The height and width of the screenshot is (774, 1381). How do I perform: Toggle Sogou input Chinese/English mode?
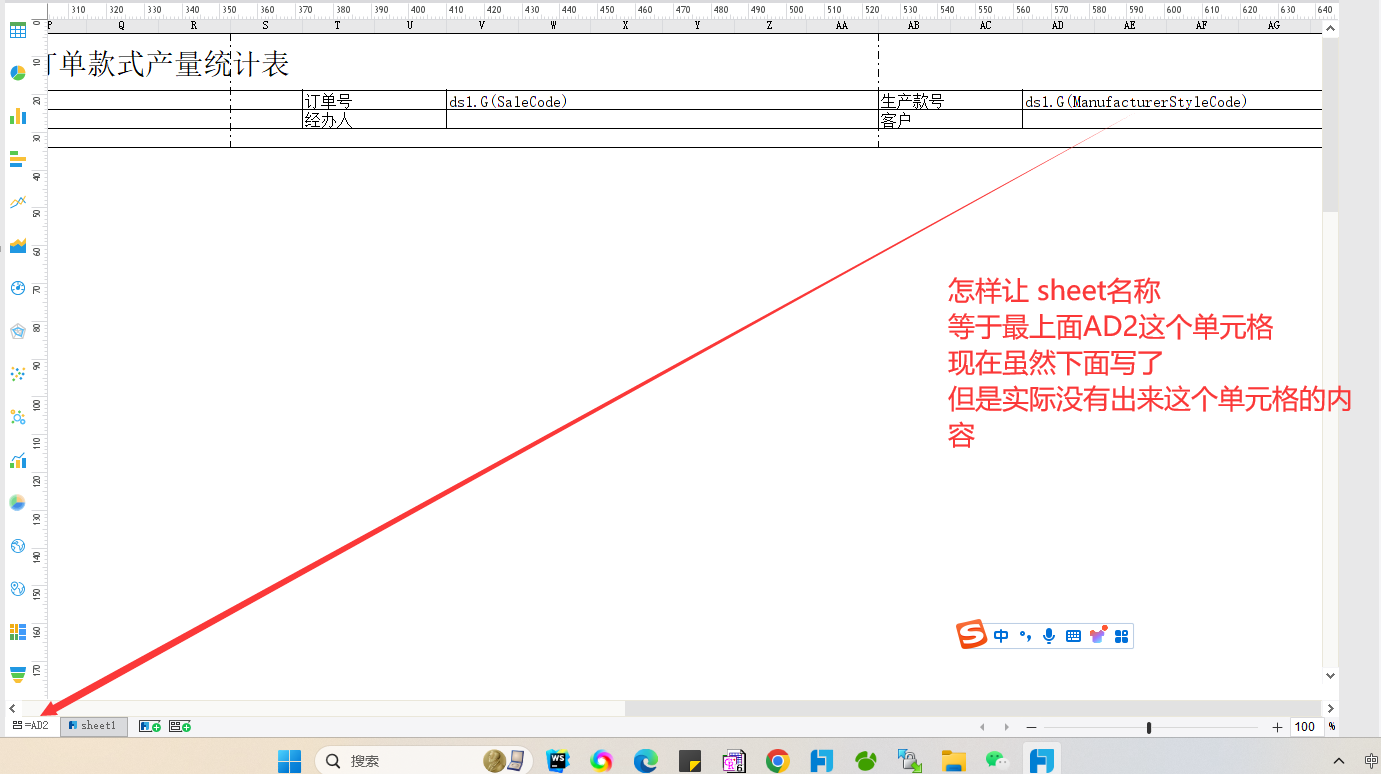tap(1001, 636)
